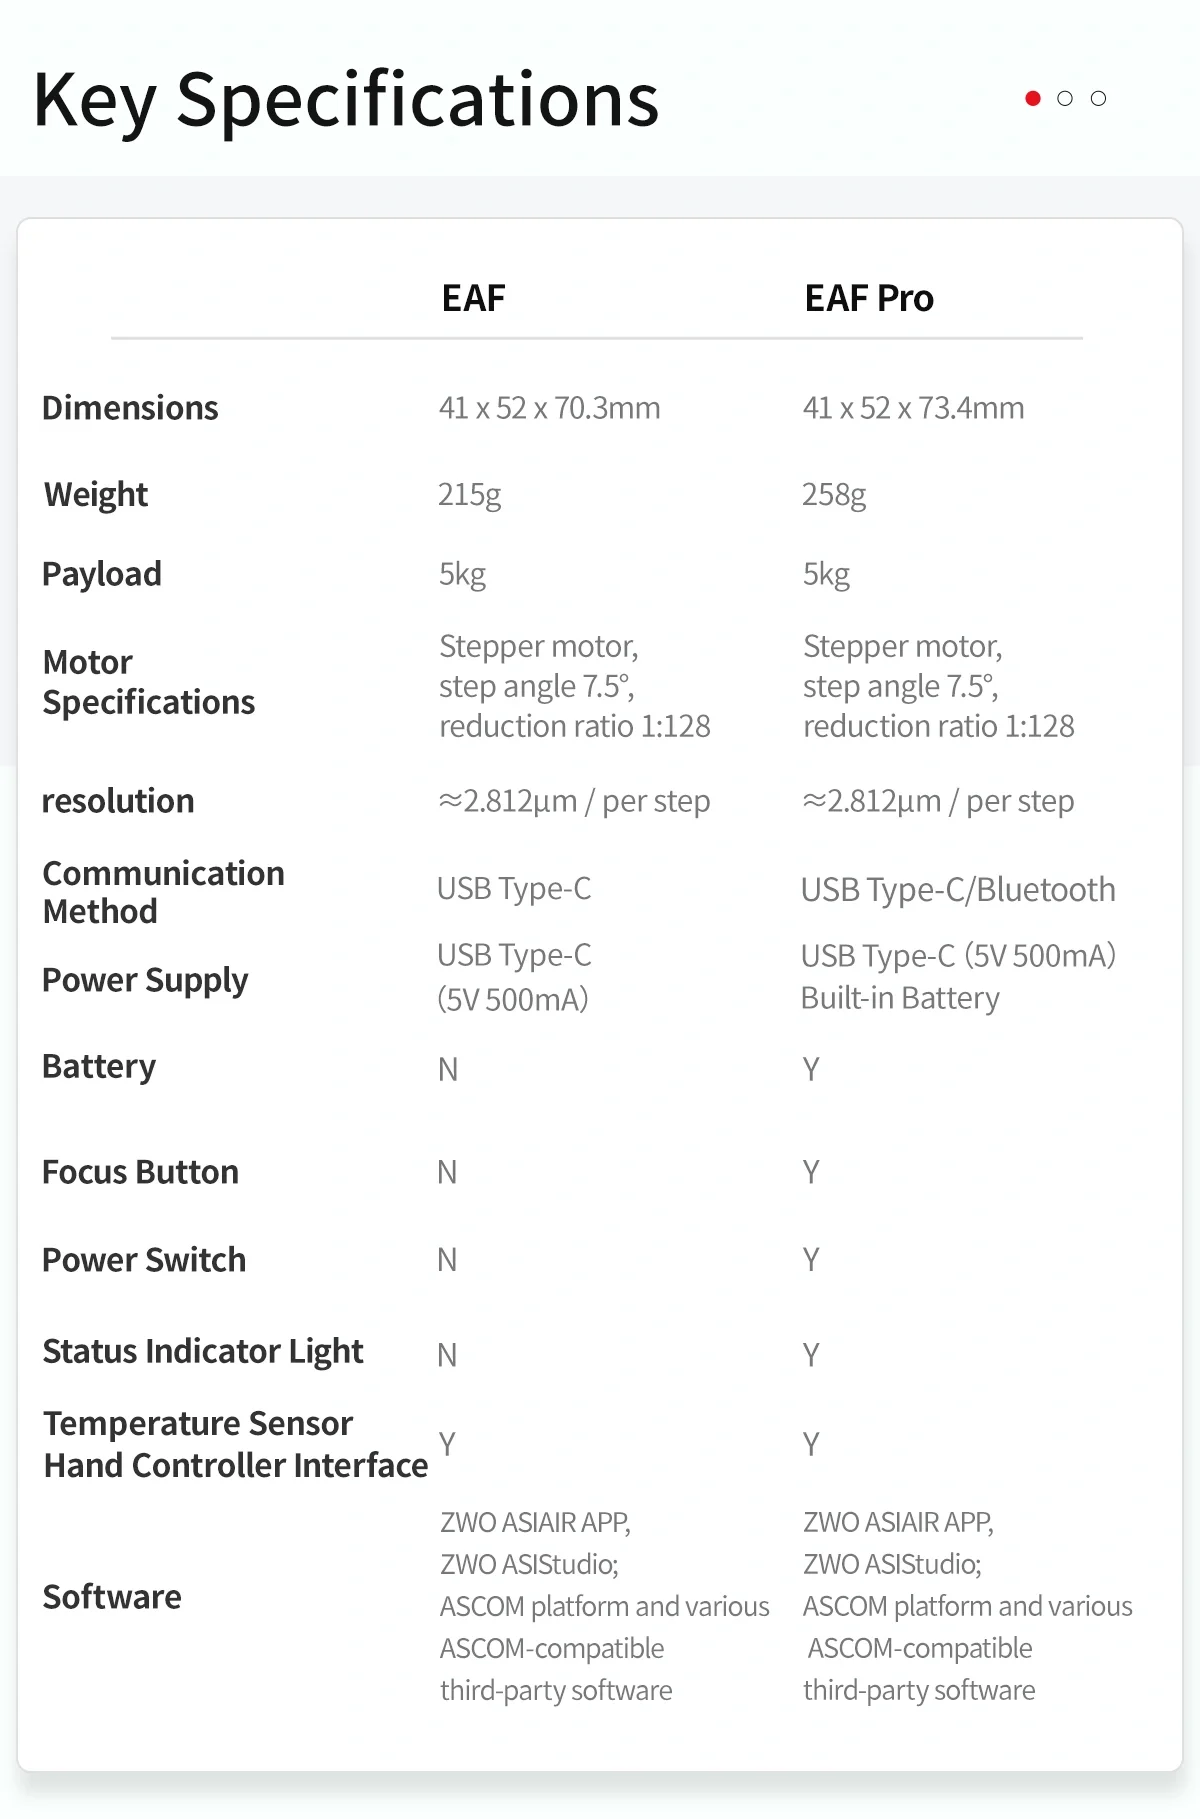Select the Motor Specifications label

pos(148,682)
